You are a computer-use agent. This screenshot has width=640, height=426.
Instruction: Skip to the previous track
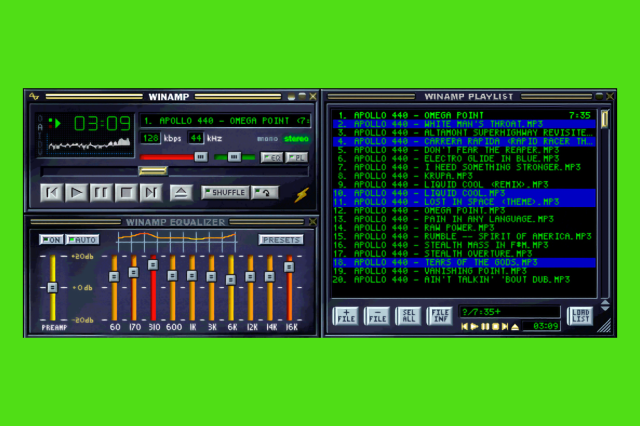click(52, 192)
